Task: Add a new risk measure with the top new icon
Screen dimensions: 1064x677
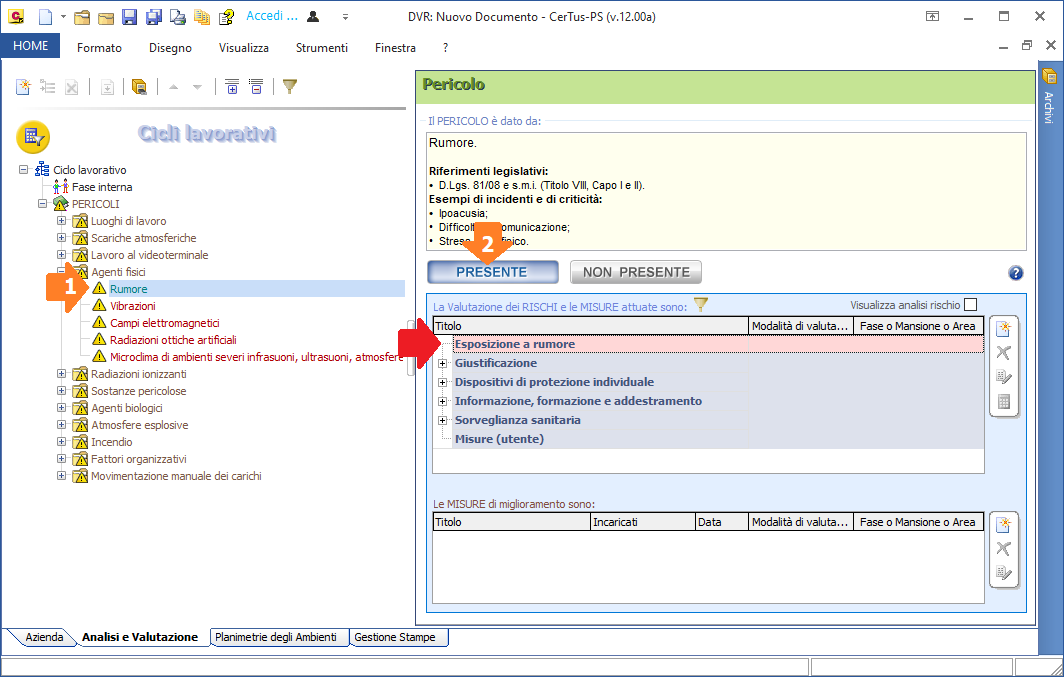Action: (1004, 329)
